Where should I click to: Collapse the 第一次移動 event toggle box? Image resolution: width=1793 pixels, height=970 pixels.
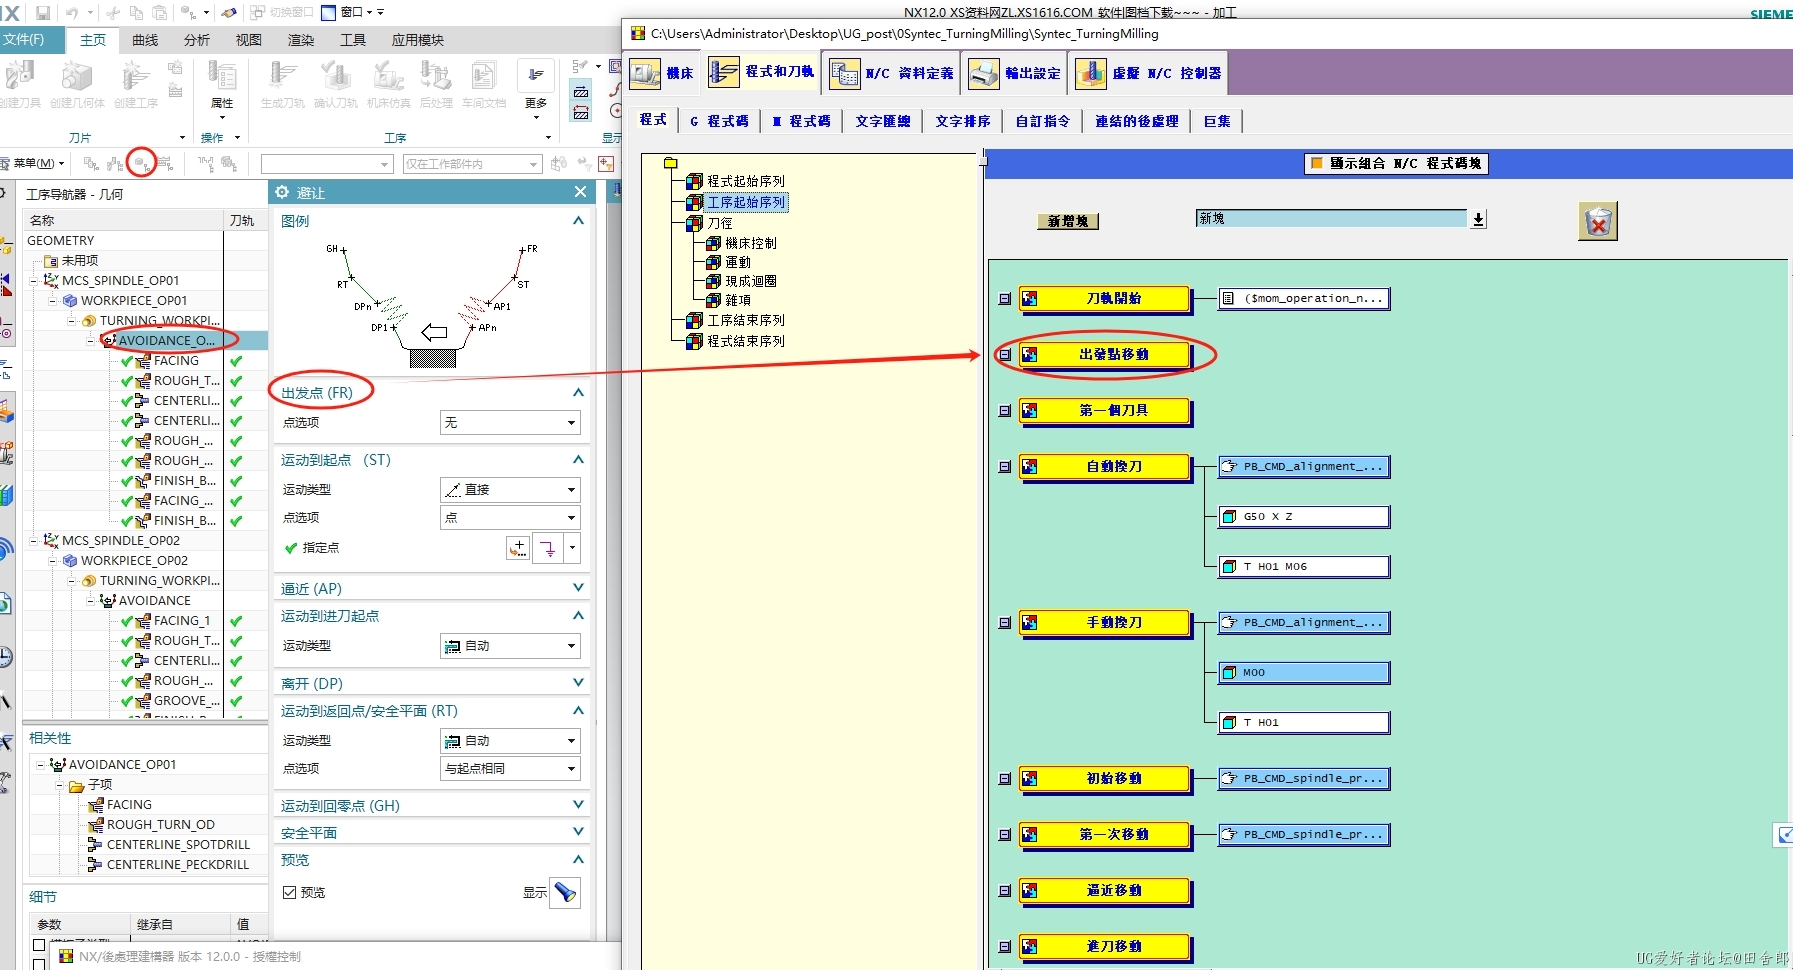[x=1005, y=834]
